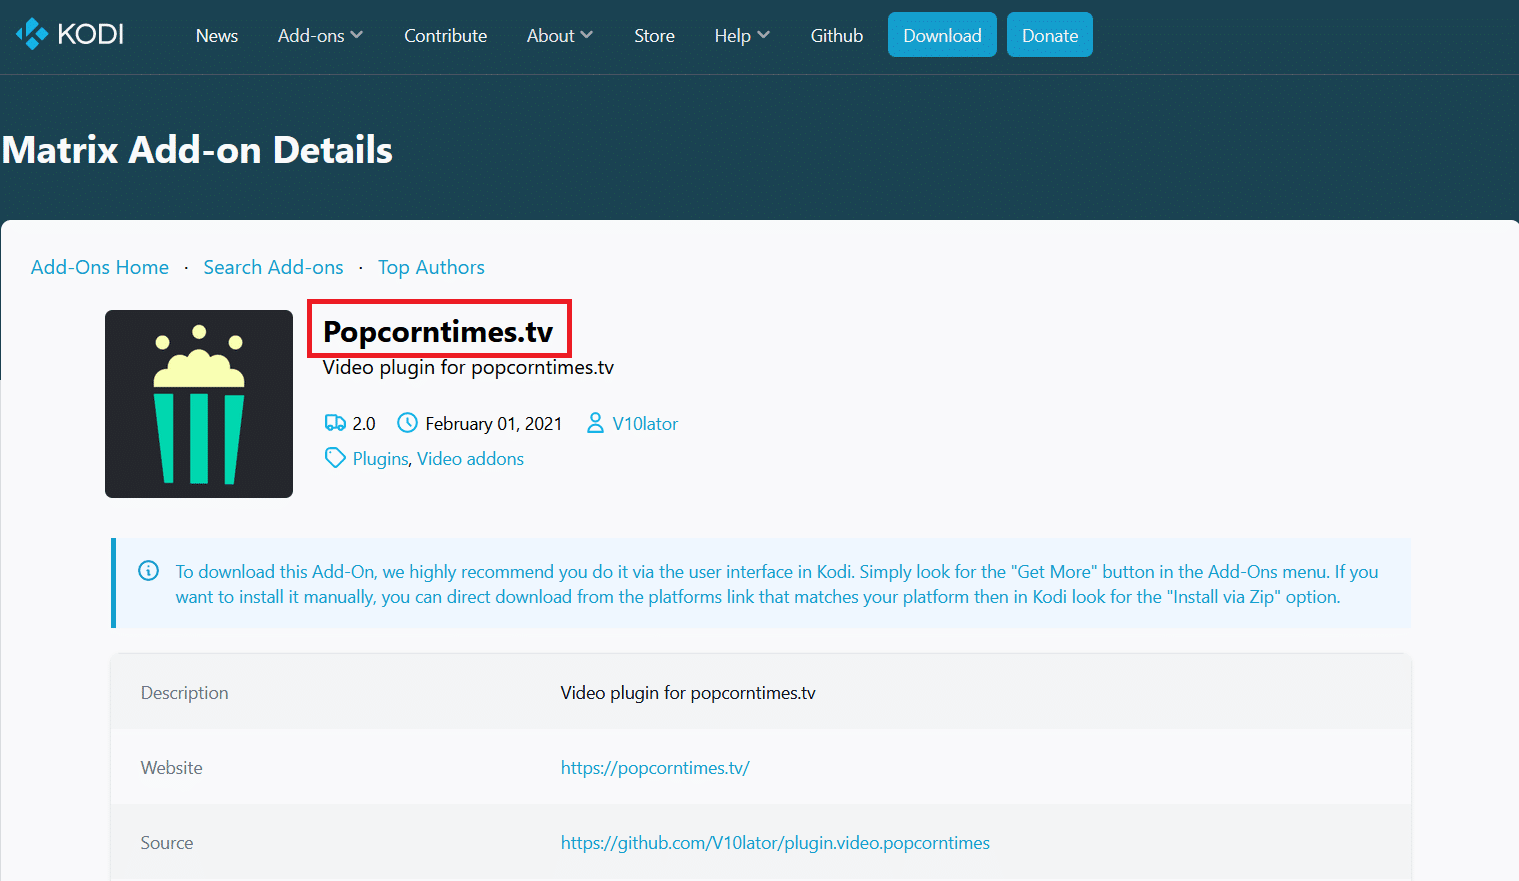Open the Contribute page

[446, 36]
